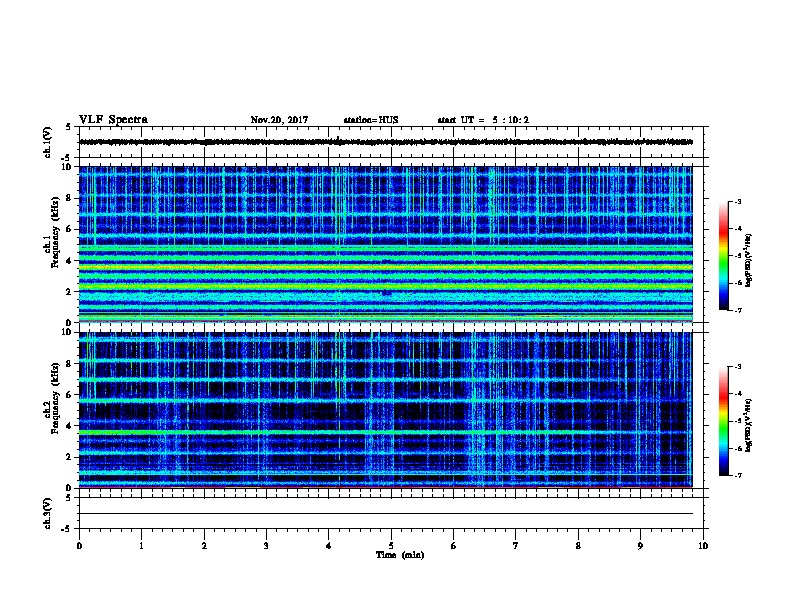Click the lower color scale bar

[723, 421]
